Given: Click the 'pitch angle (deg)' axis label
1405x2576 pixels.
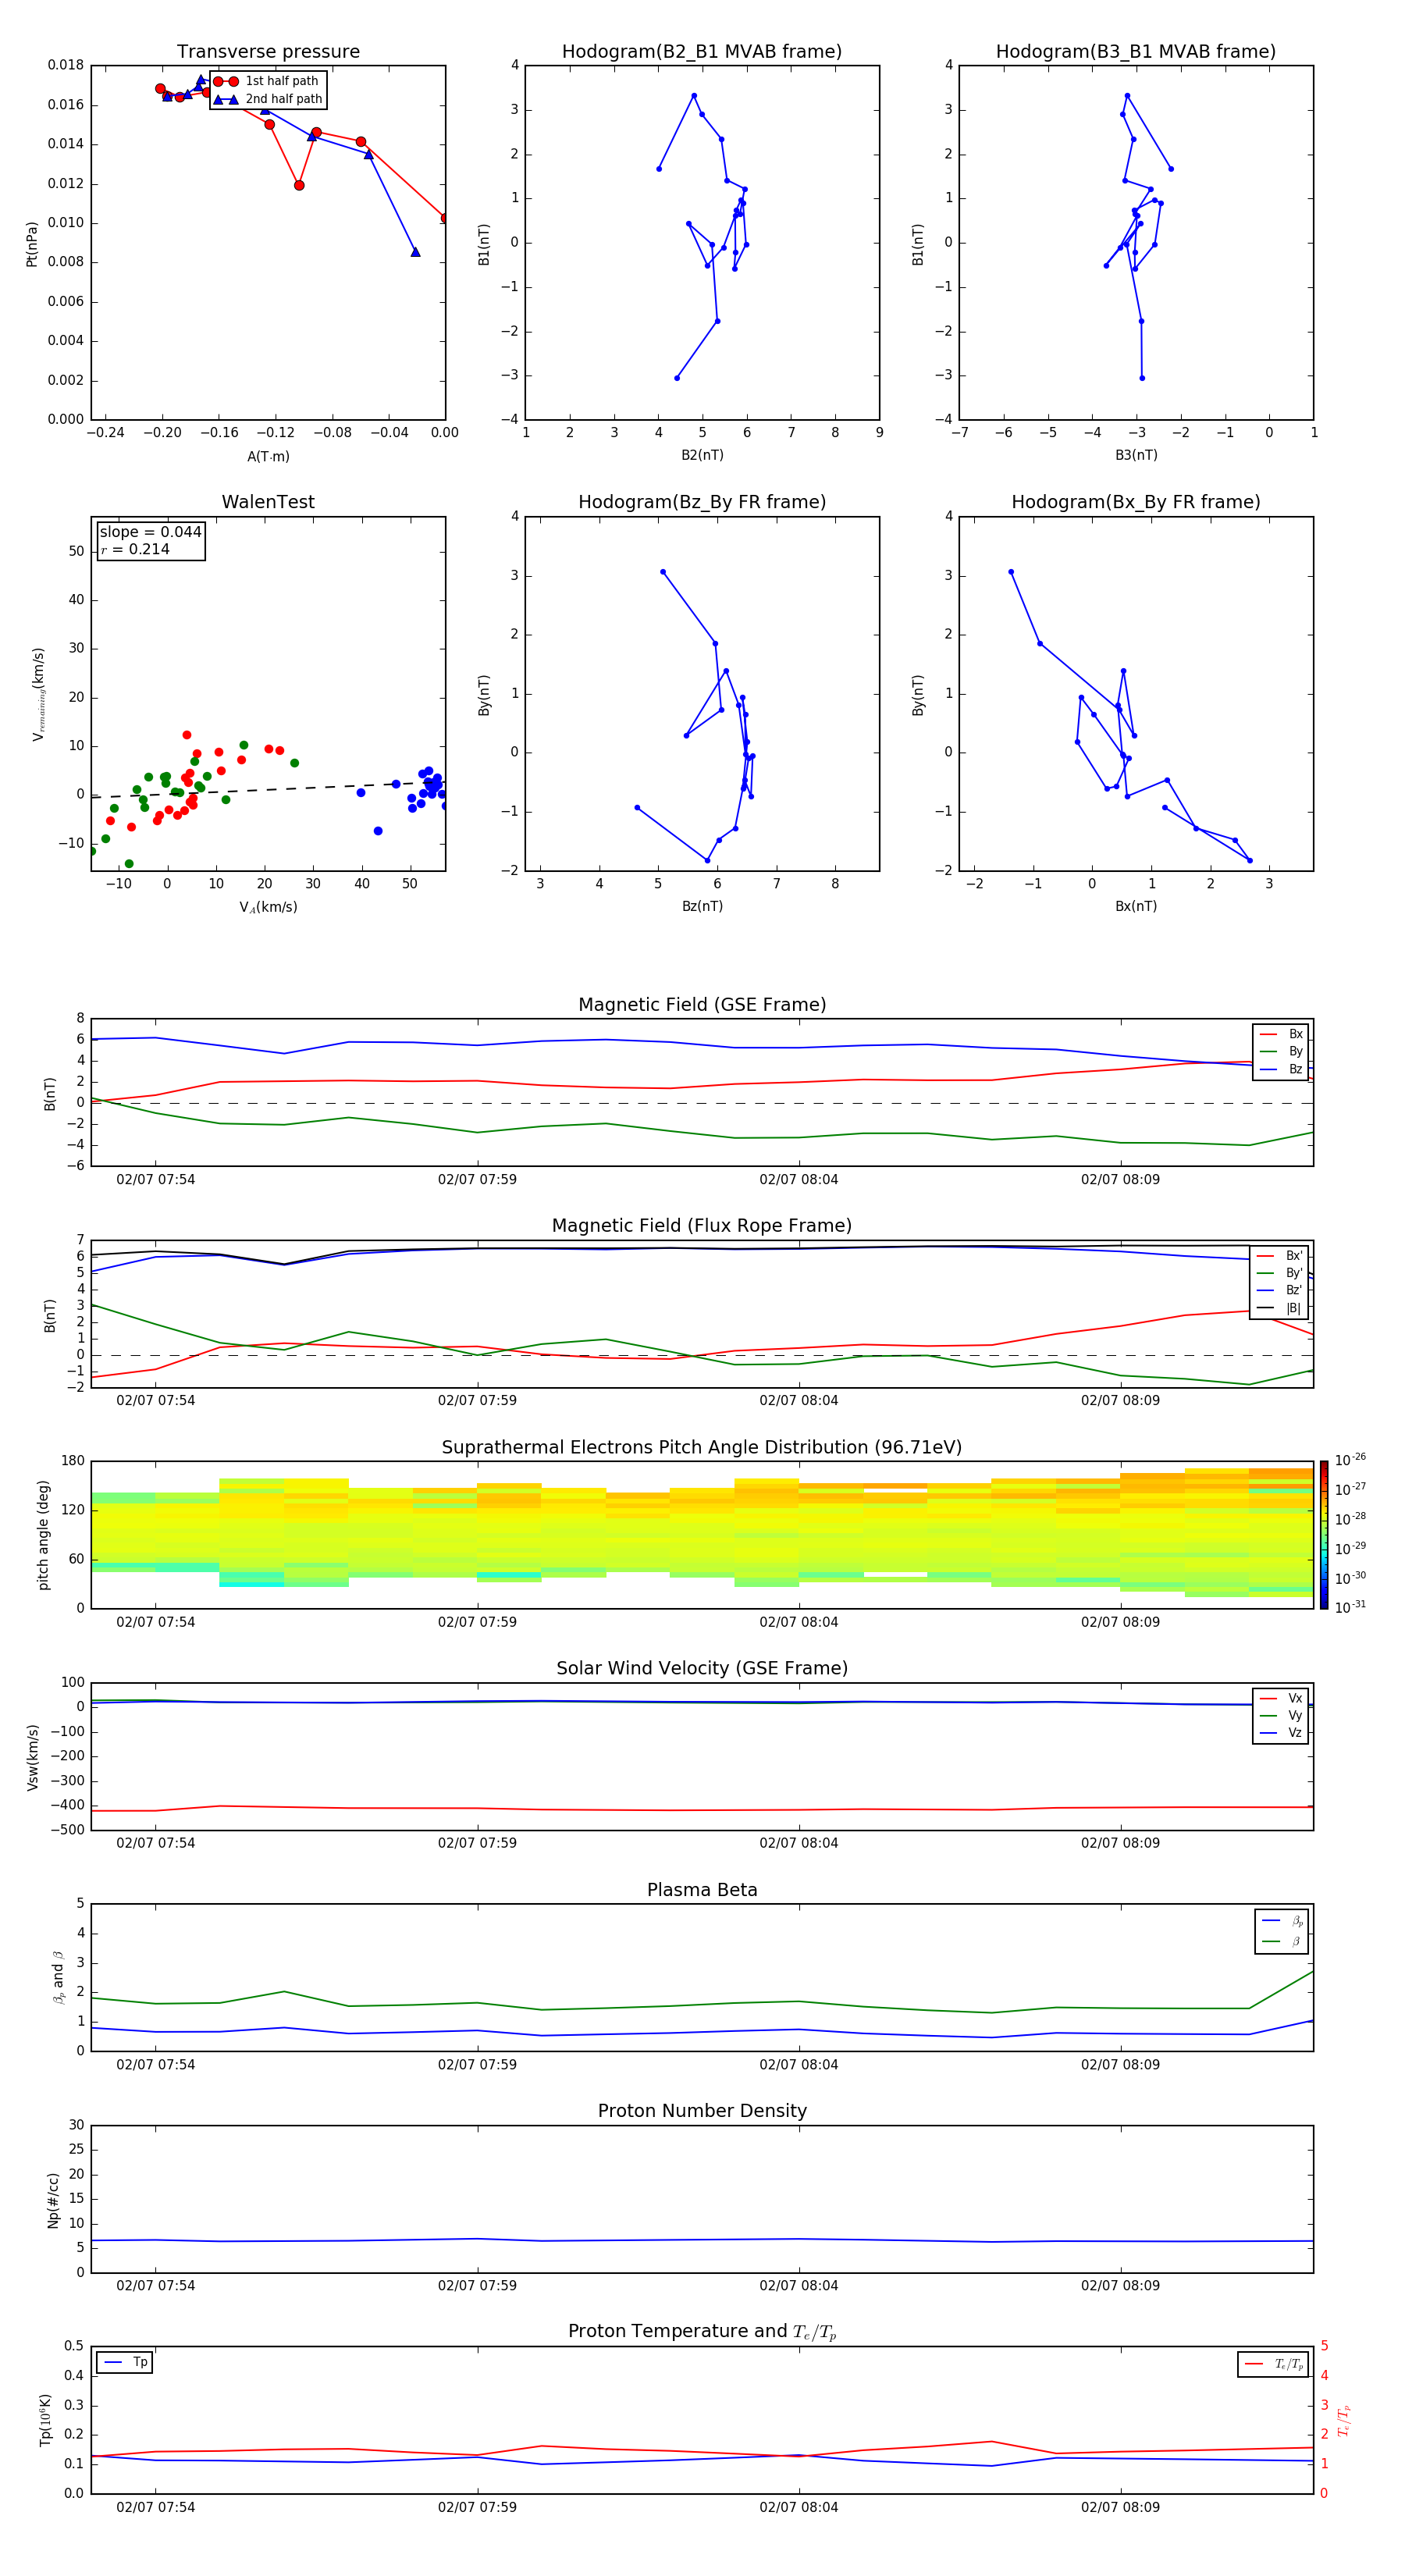Looking at the screenshot, I should pos(43,1535).
